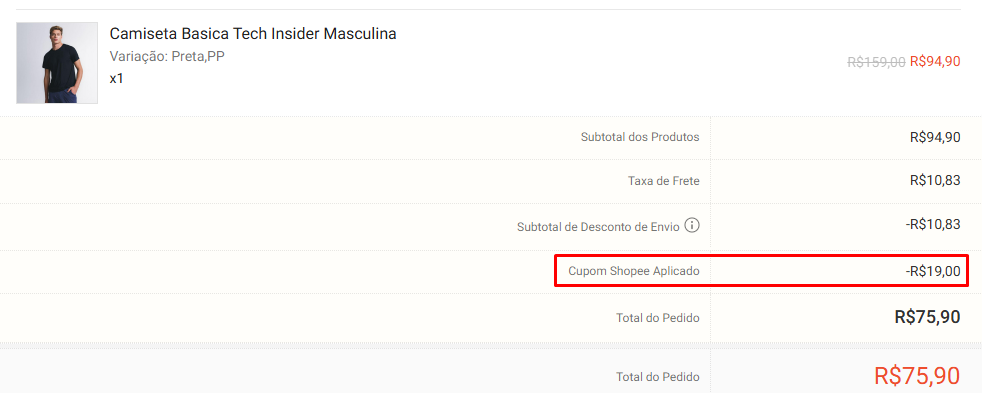Click the shipping discount info icon

(x=691, y=226)
